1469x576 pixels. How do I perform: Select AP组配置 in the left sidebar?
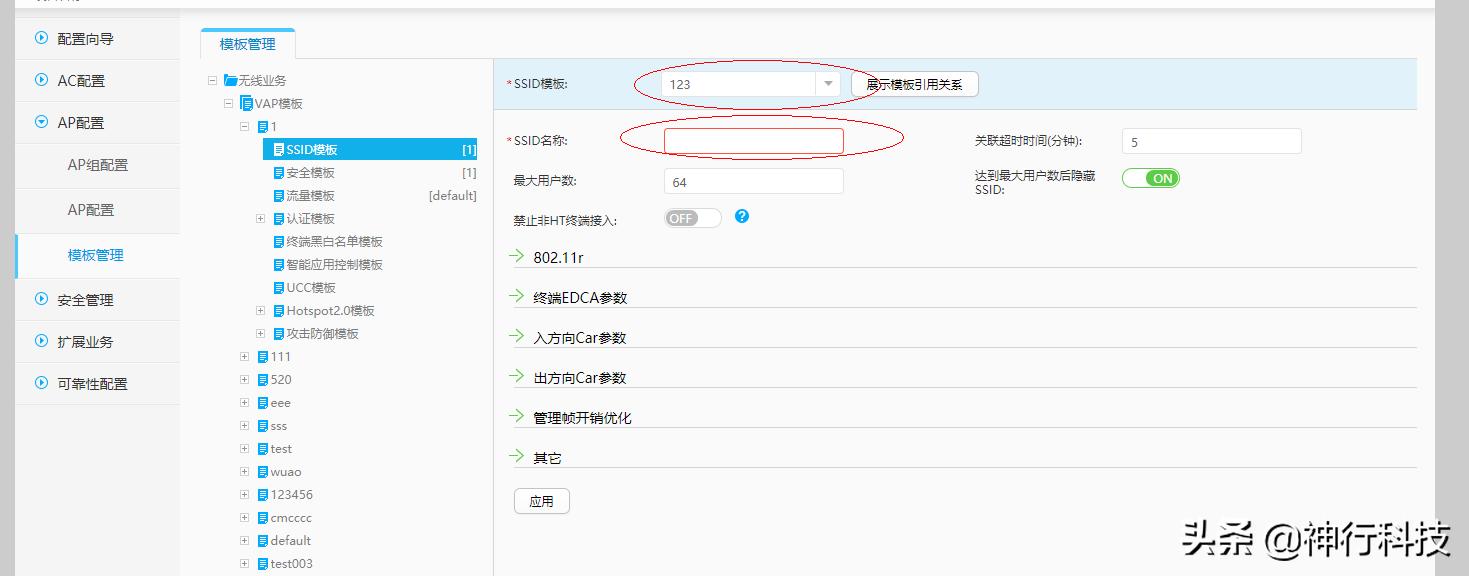point(96,165)
